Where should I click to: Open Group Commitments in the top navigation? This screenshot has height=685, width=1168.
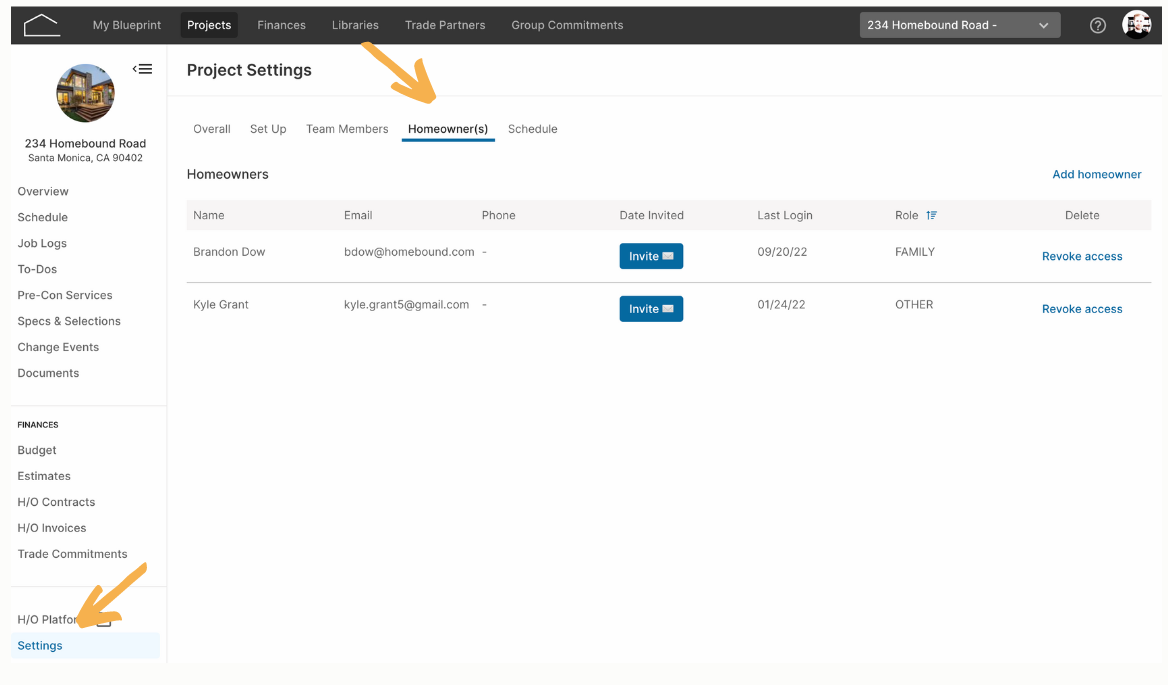567,25
